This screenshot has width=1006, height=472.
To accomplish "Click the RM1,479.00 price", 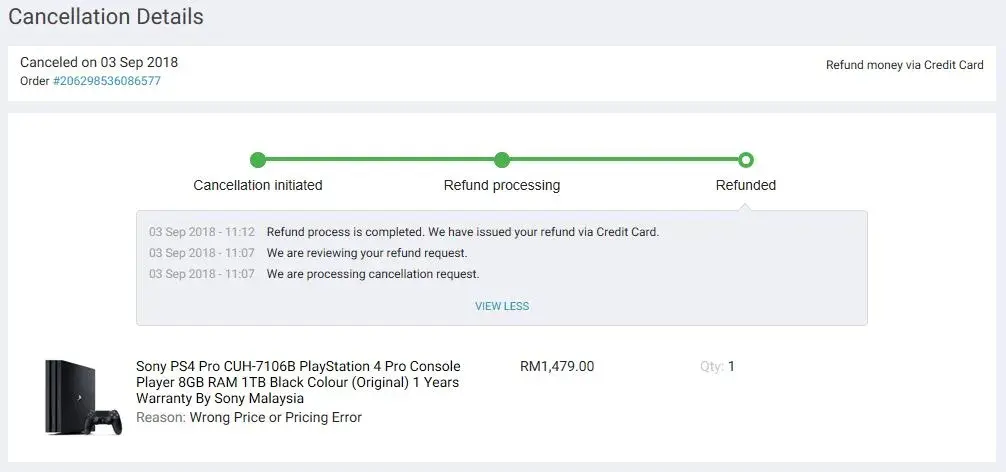I will click(557, 366).
